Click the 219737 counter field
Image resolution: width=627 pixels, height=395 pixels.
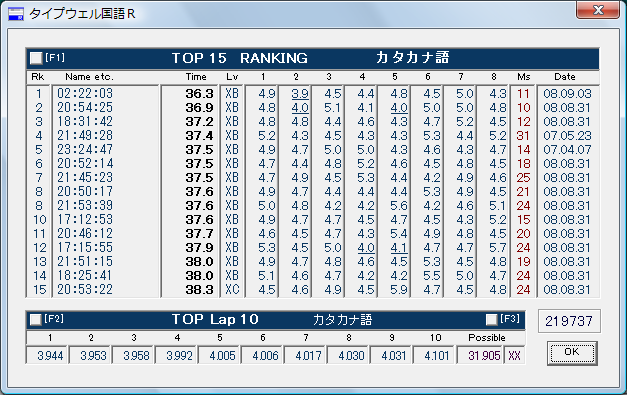(x=569, y=321)
